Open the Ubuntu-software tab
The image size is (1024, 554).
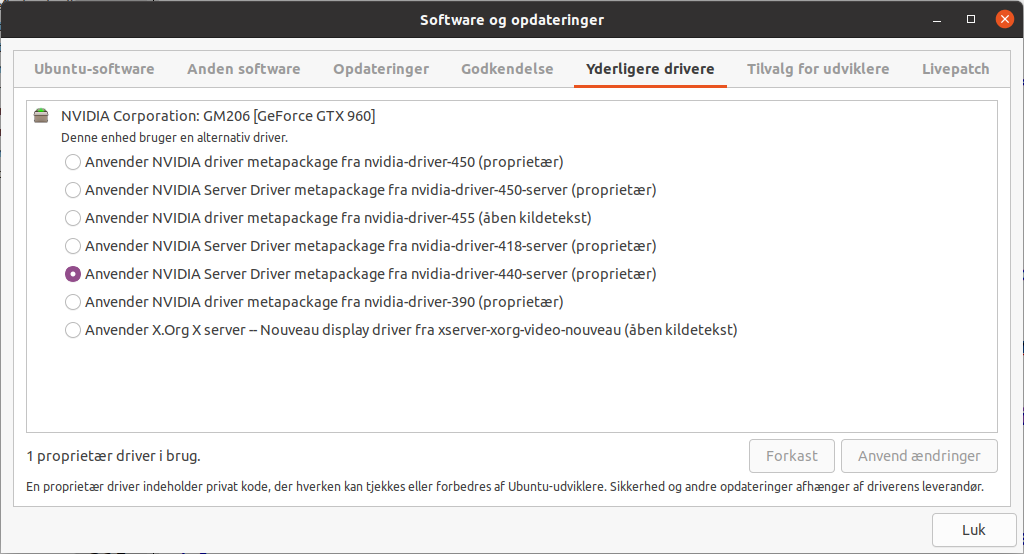click(94, 69)
